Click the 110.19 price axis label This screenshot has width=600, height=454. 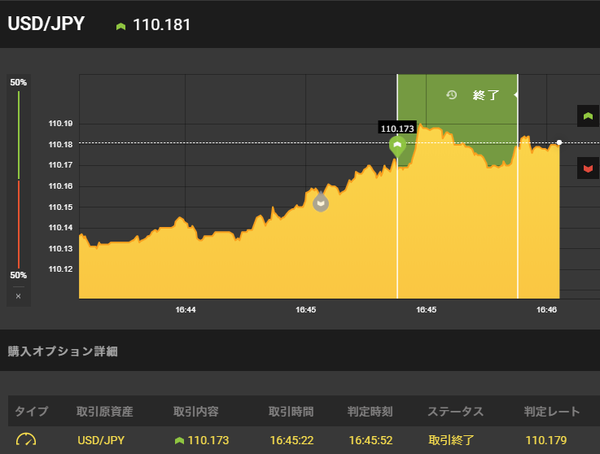click(60, 123)
